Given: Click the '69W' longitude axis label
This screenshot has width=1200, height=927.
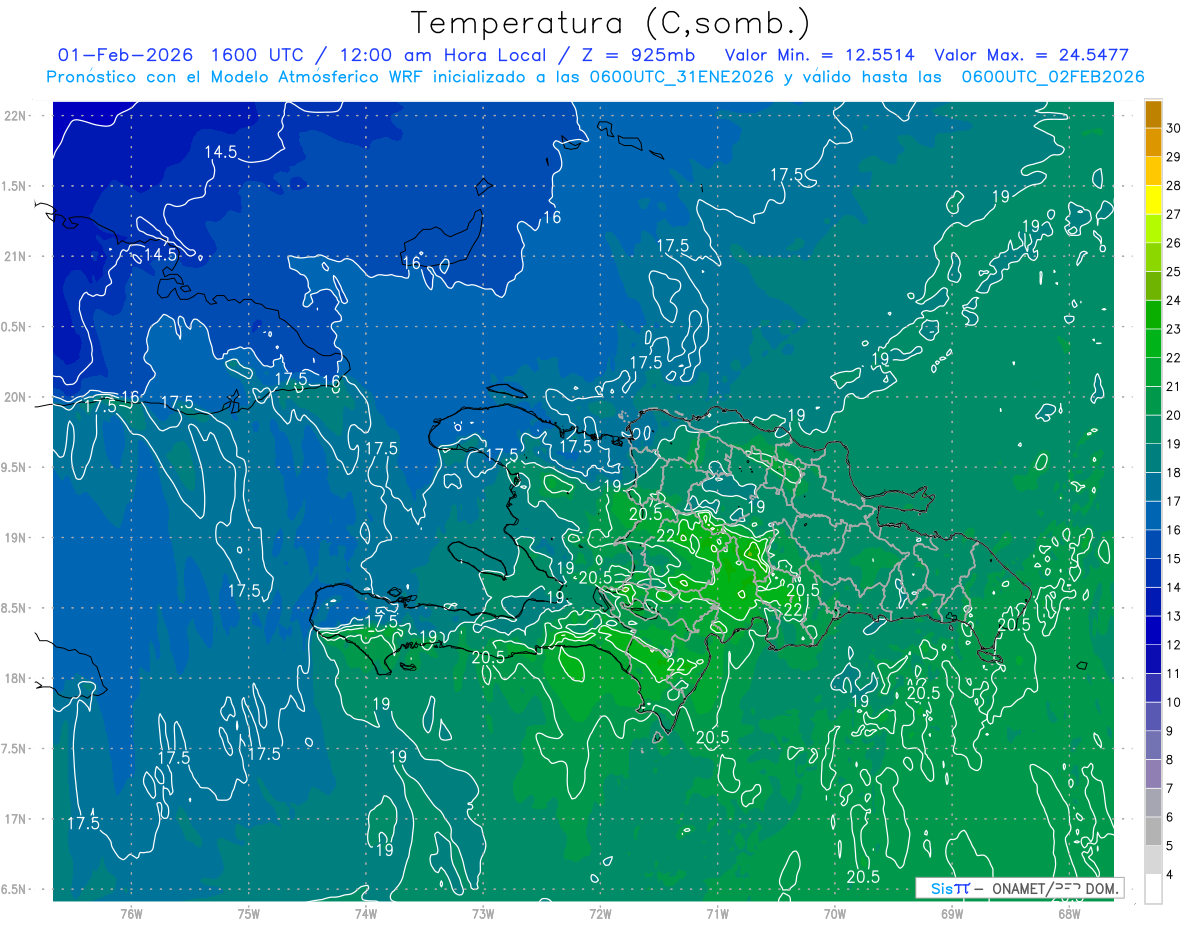Looking at the screenshot, I should pos(951,914).
